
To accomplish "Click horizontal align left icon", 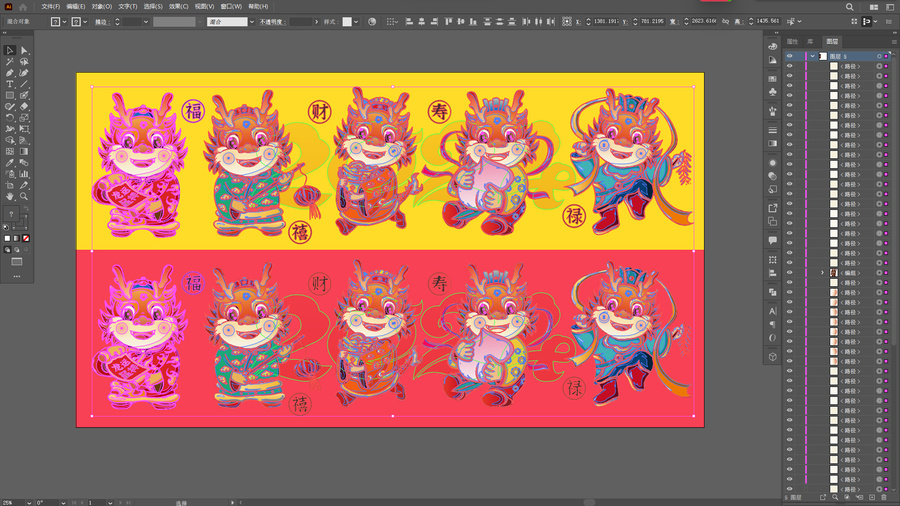I will point(409,22).
